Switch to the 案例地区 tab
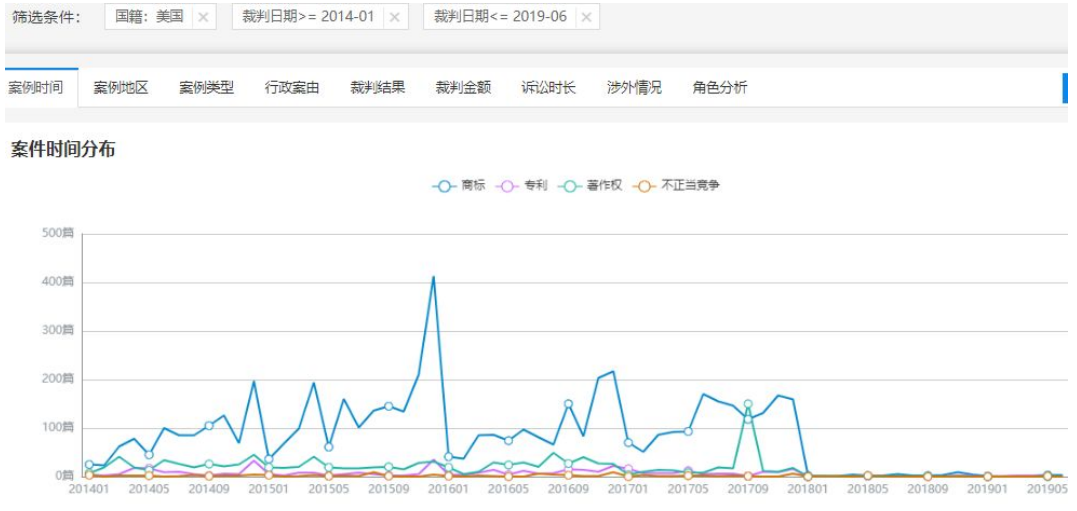Viewport: 1077px width, 511px height. pyautogui.click(x=121, y=88)
